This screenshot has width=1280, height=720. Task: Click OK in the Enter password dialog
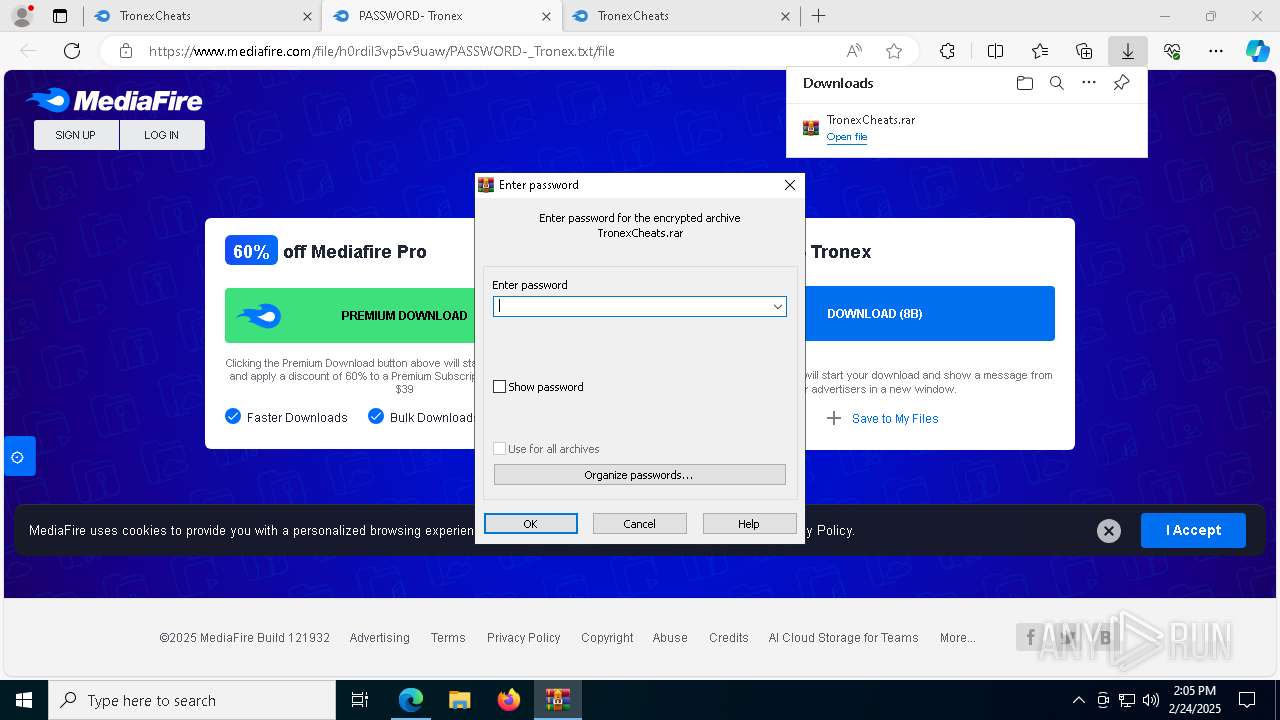(531, 524)
